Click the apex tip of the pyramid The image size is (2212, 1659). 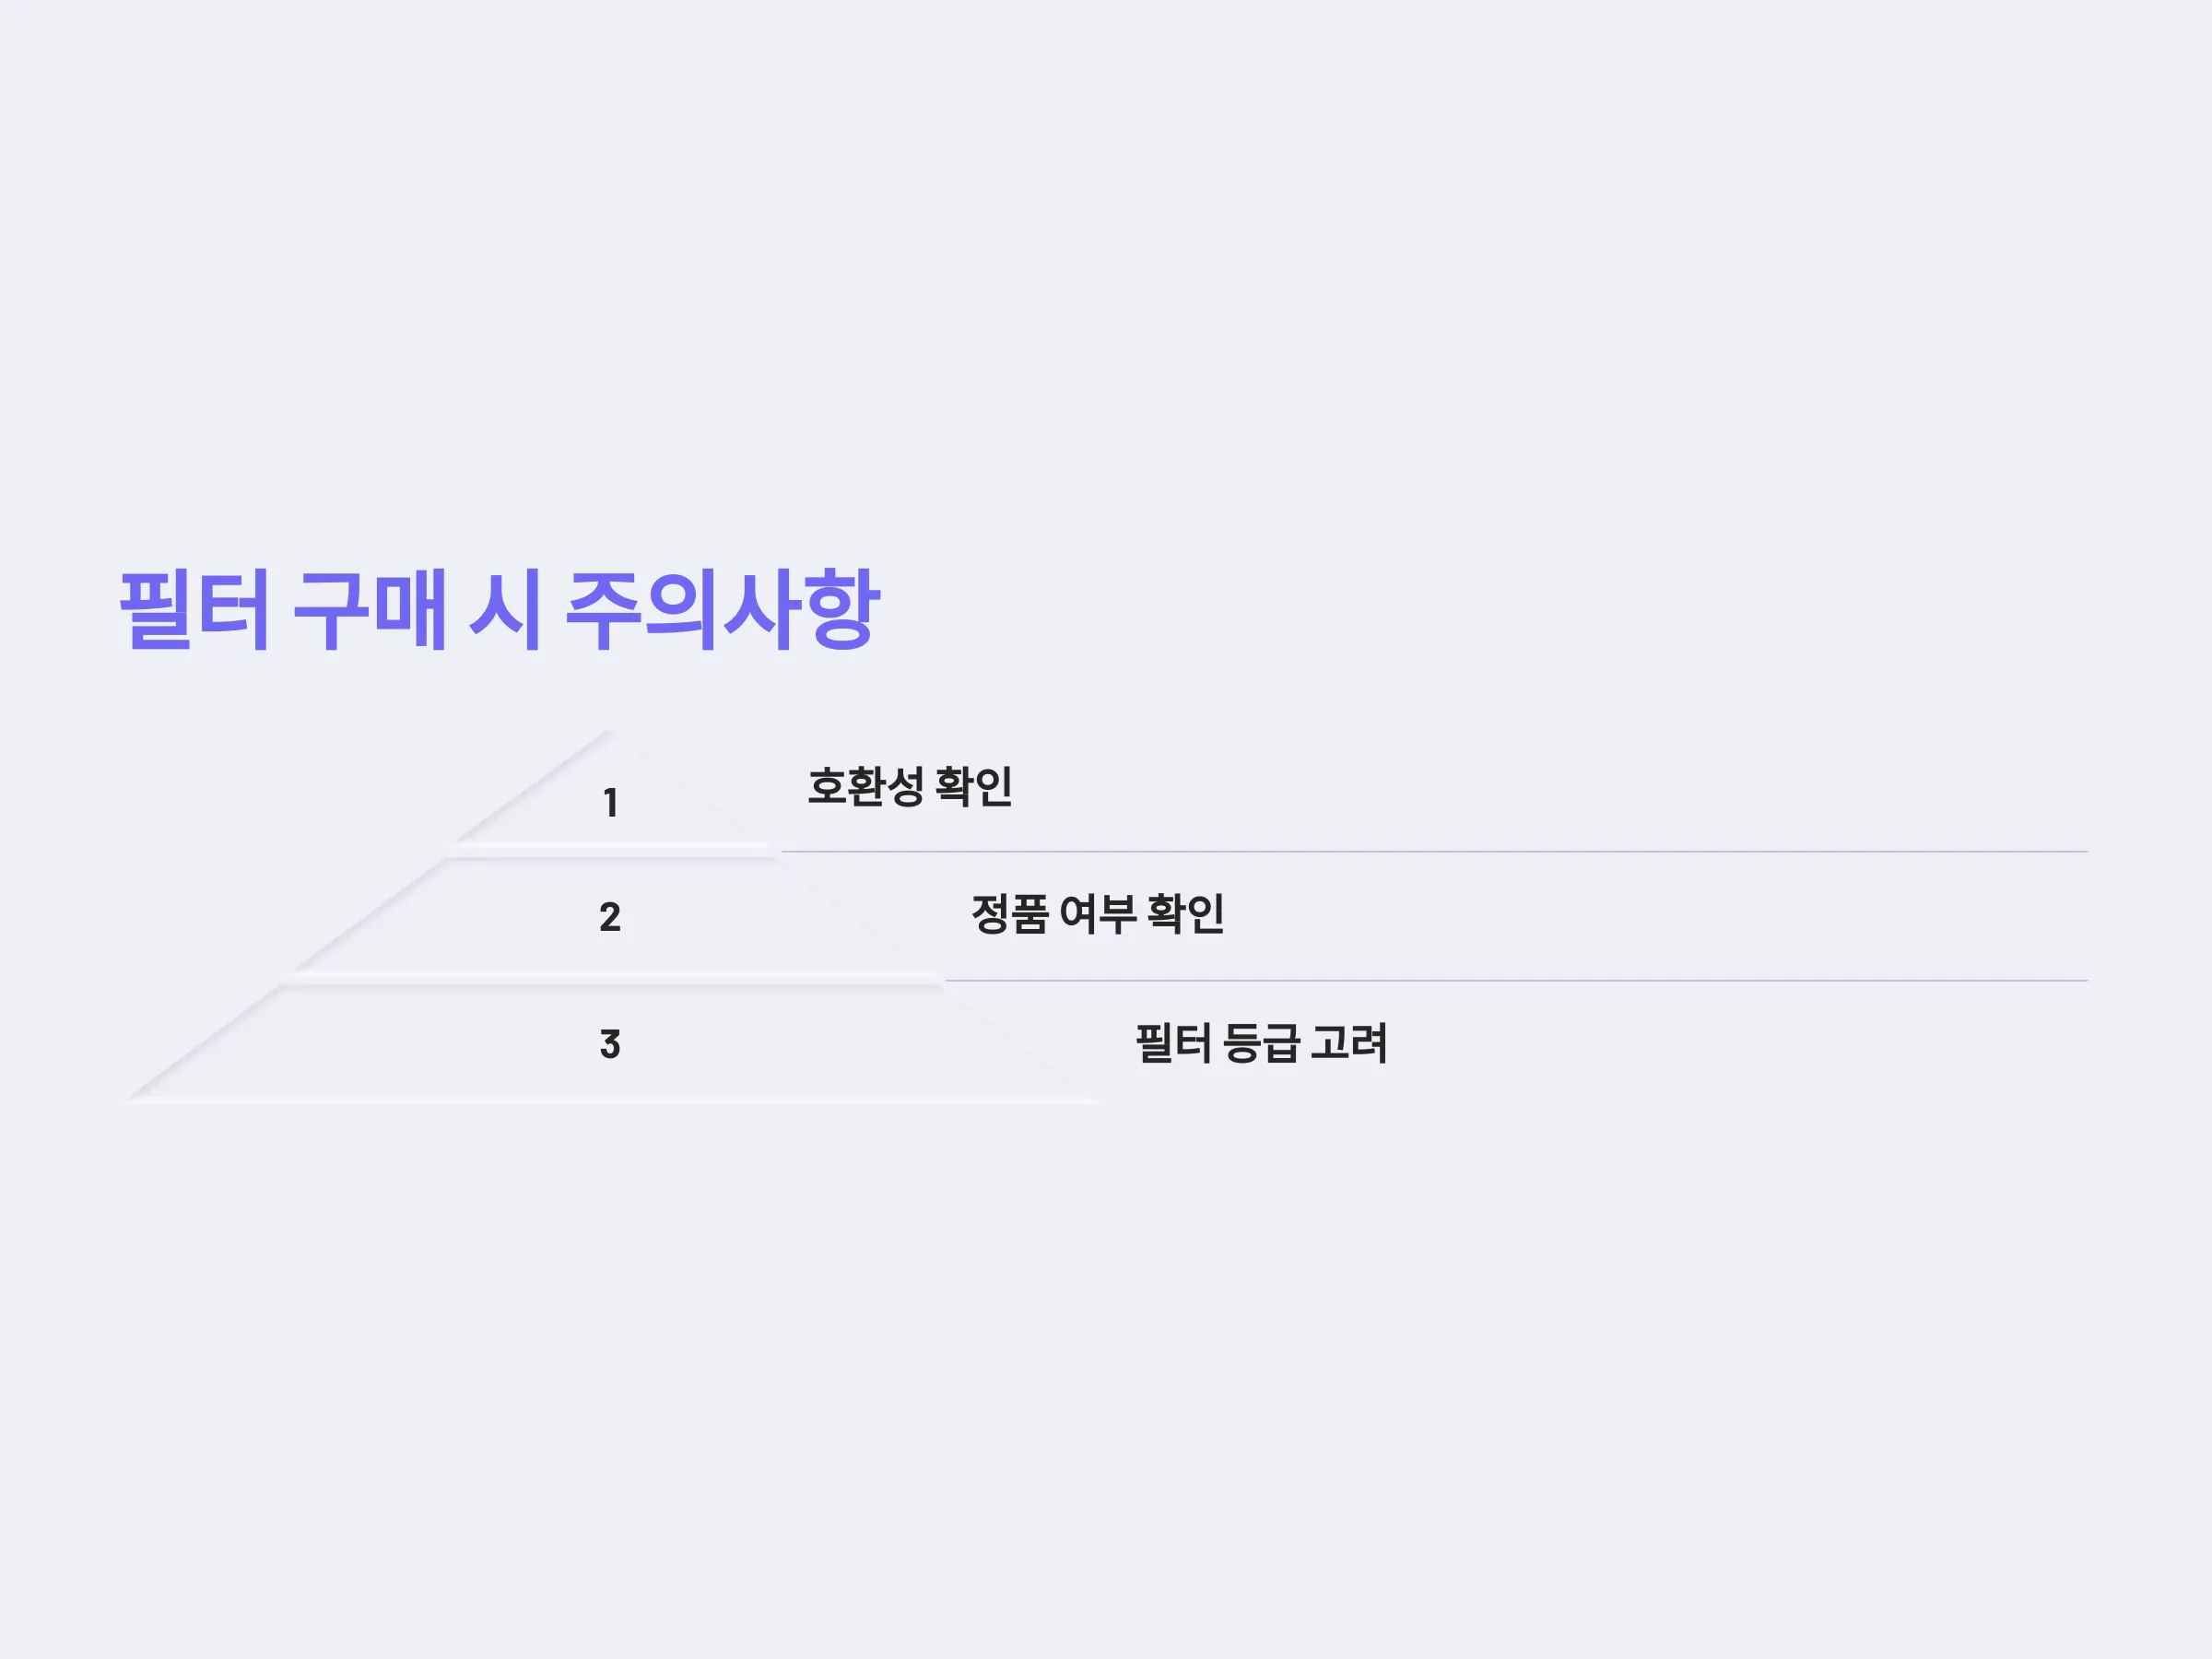[608, 733]
